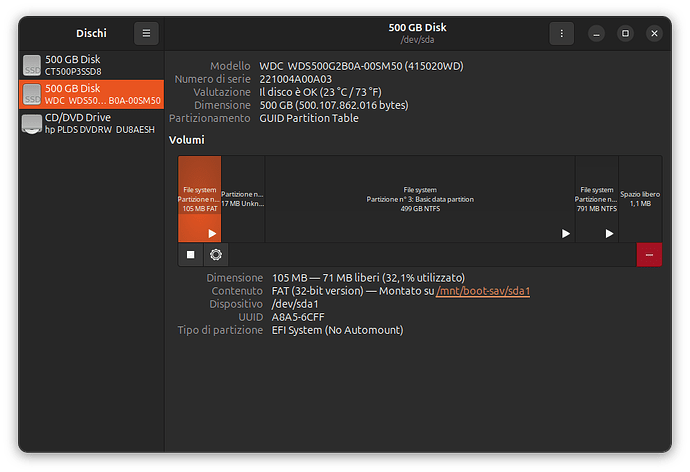This screenshot has height=472, width=690.
Task: Open the Dischi hamburger application menu
Action: [x=146, y=33]
